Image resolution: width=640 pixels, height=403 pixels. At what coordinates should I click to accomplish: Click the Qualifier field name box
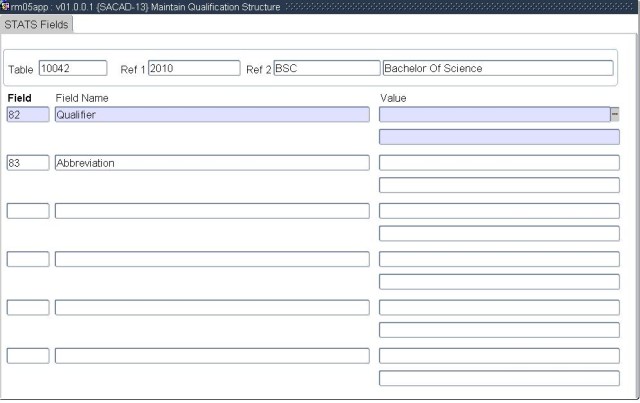(x=212, y=114)
